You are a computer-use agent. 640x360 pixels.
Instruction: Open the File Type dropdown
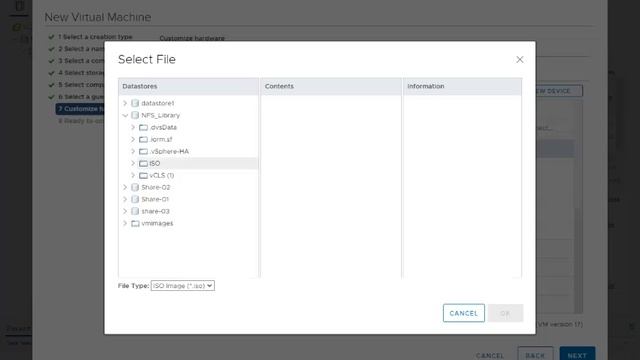tap(182, 286)
